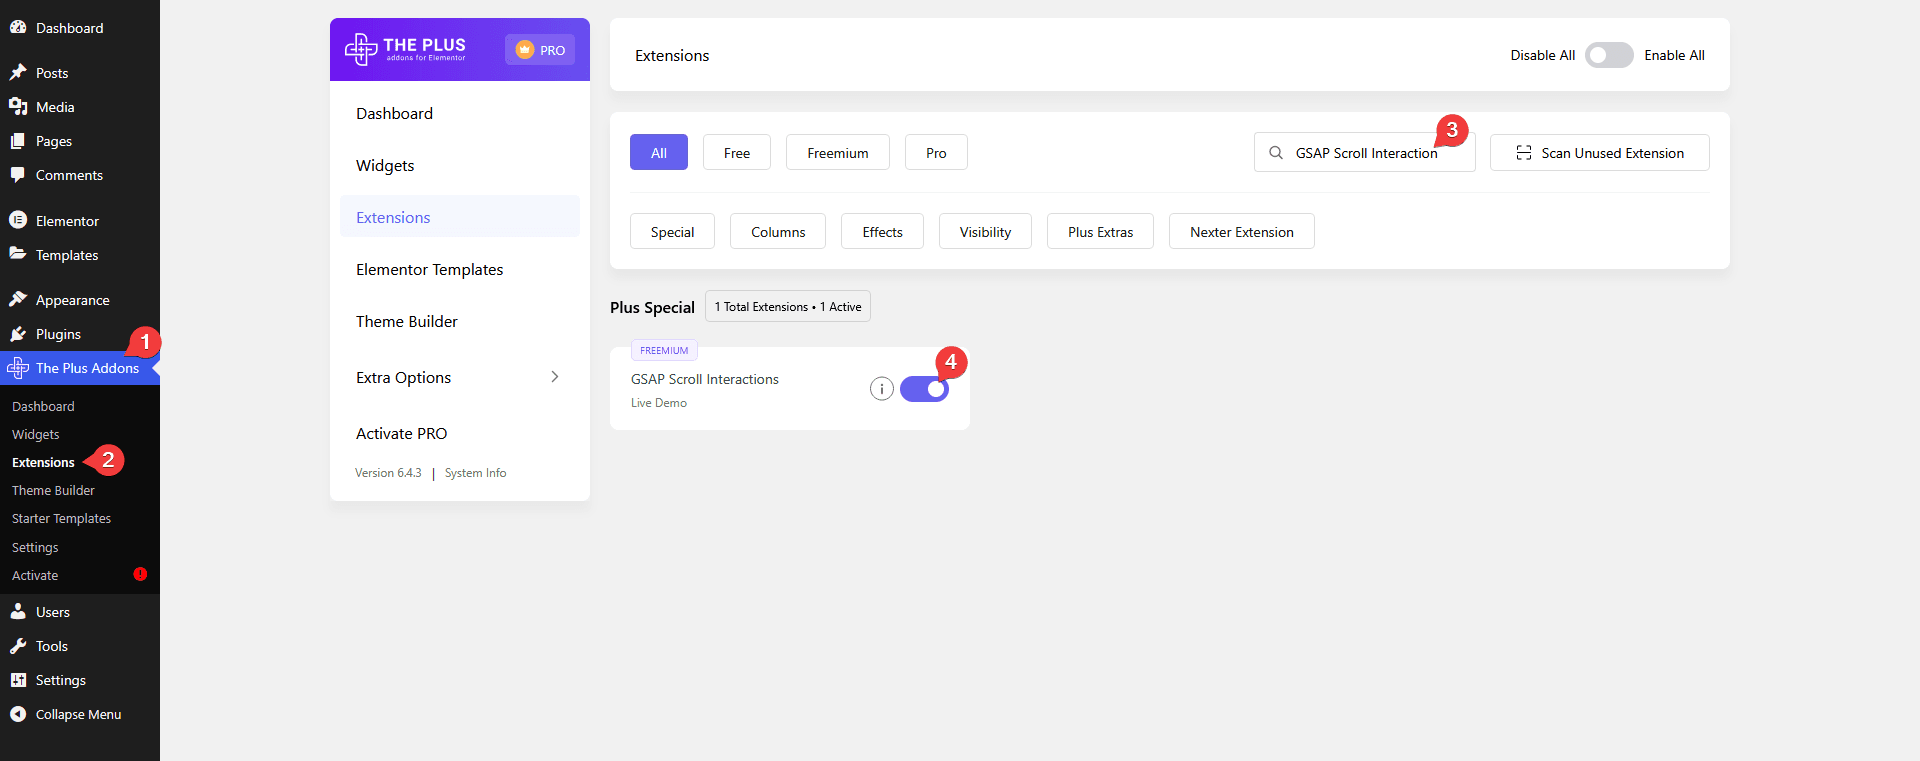Open info icon for GSAP Scroll Interactions

pos(881,389)
